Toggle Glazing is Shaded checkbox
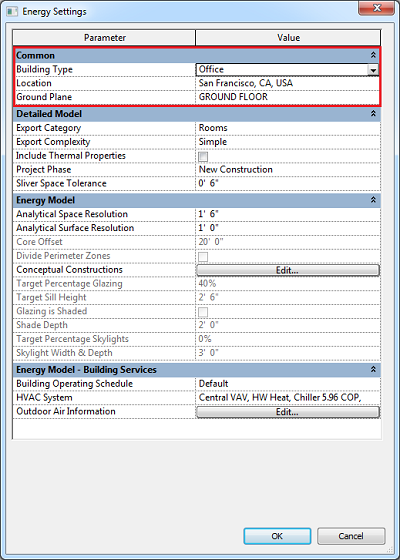 203,312
